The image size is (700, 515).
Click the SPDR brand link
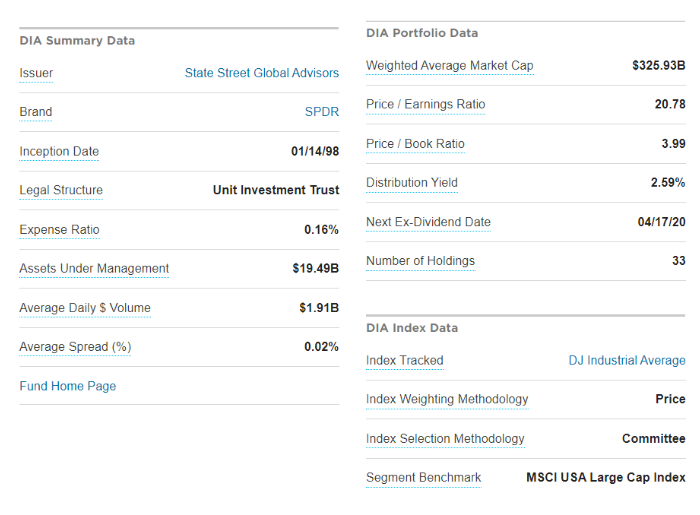(x=321, y=112)
